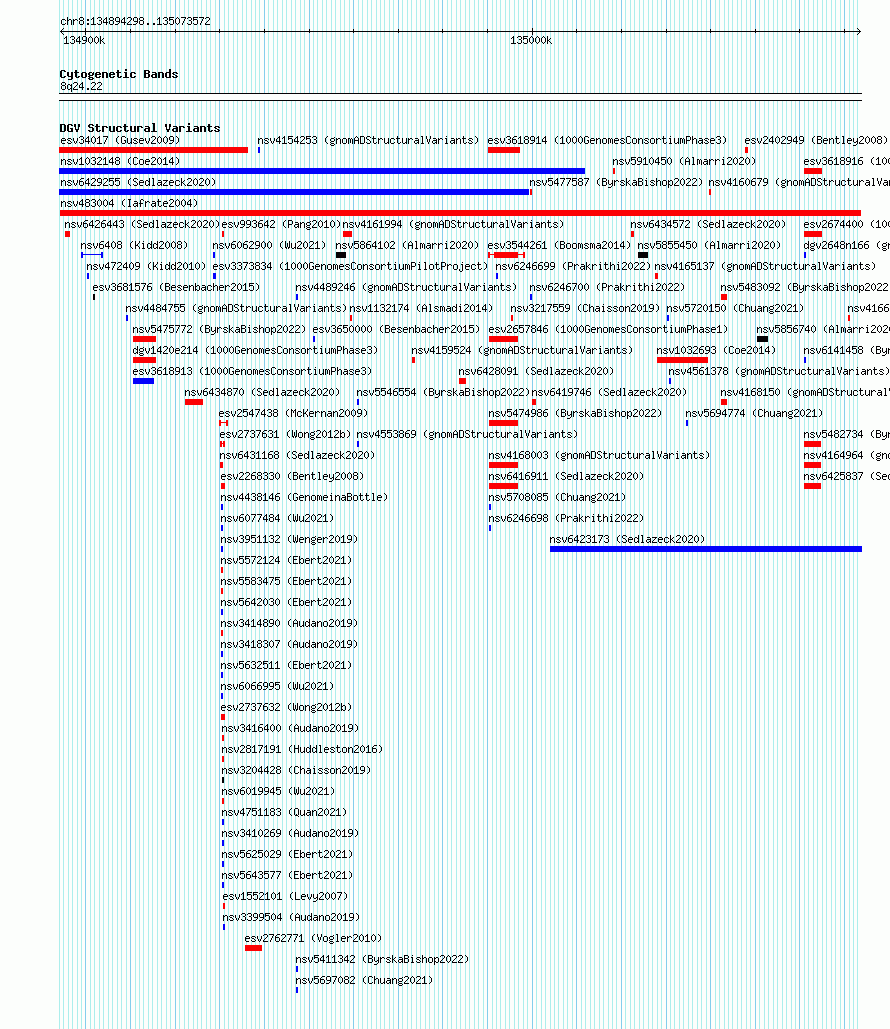Click the black bar under nsv5864102 (Almarri2020)
The height and width of the screenshot is (1029, 890).
coord(341,255)
